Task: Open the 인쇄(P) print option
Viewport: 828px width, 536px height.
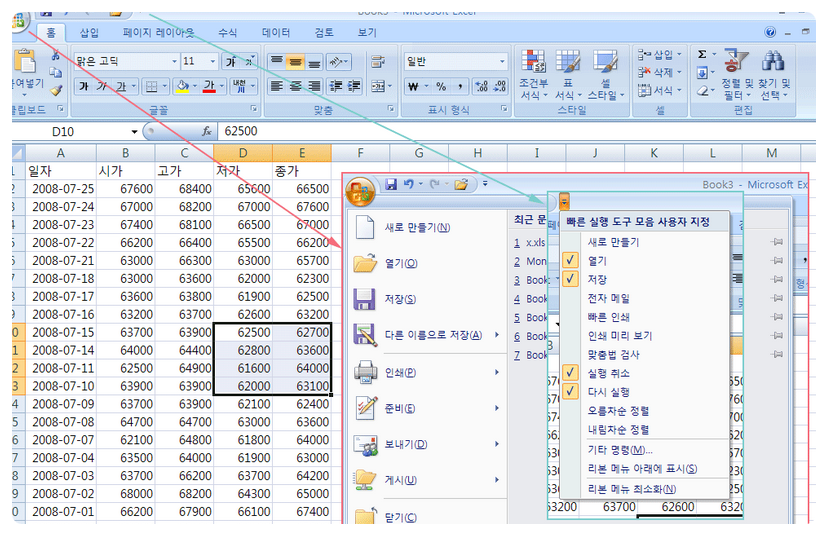Action: [x=400, y=372]
